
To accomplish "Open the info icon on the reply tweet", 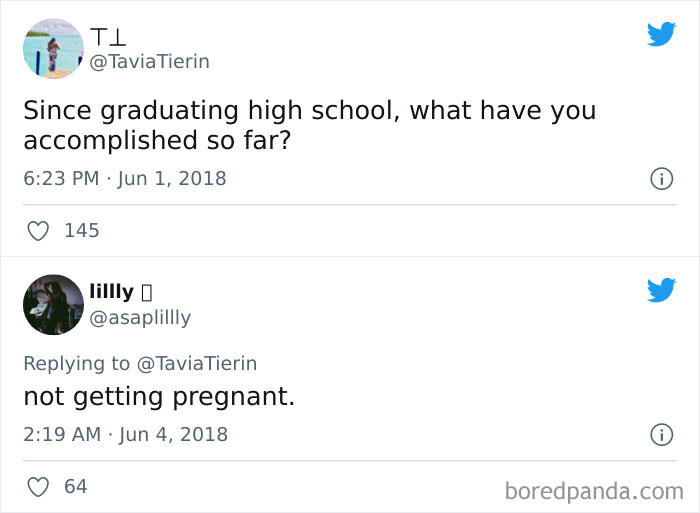I will (x=660, y=435).
